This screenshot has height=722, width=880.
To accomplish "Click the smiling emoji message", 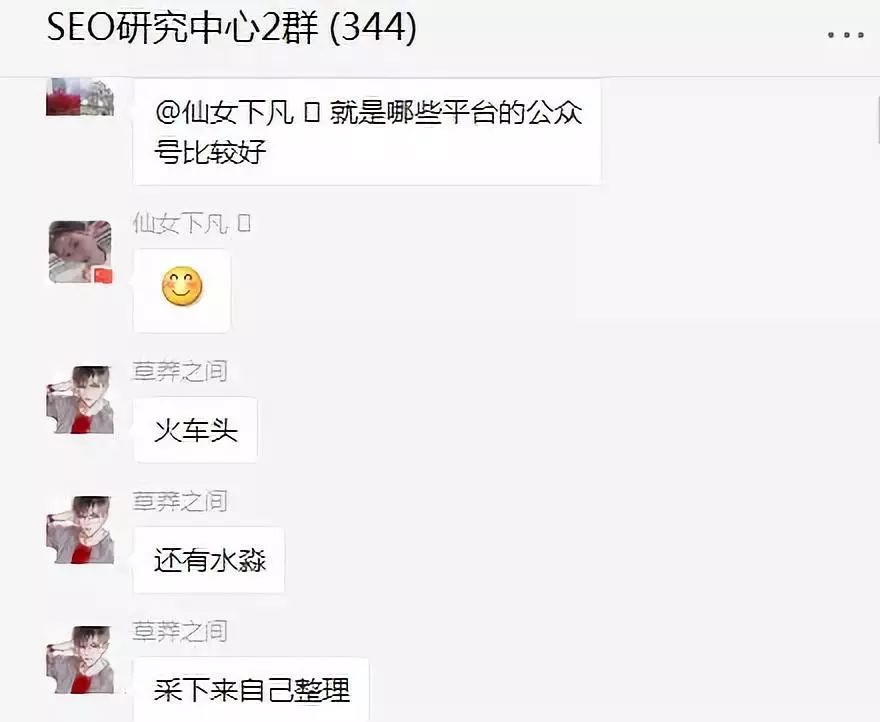I will 182,287.
